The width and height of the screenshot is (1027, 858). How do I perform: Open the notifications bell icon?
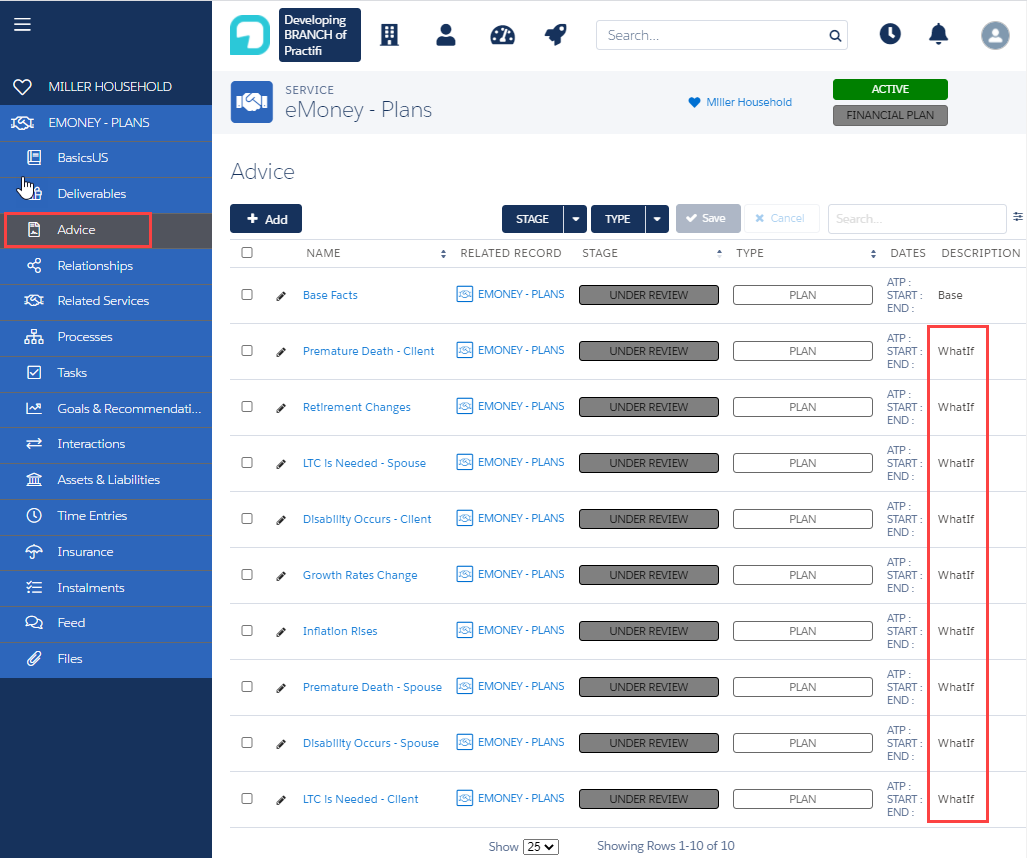click(939, 33)
